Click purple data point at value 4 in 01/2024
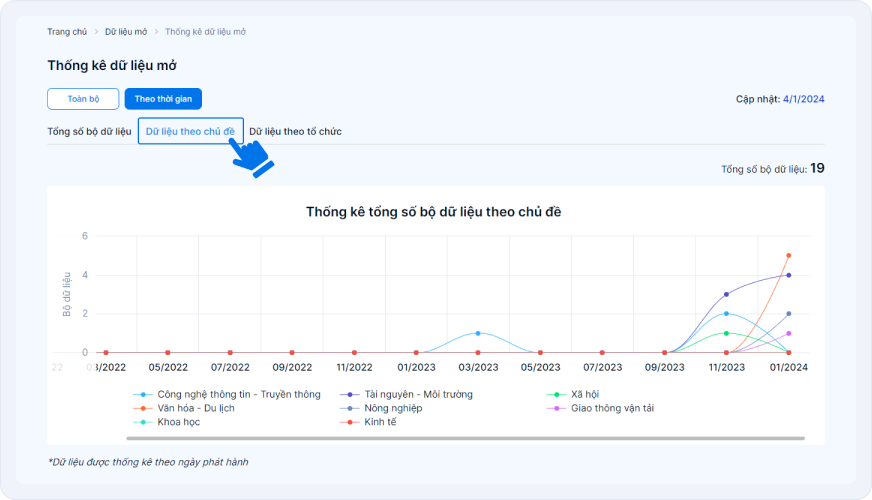 click(x=789, y=275)
